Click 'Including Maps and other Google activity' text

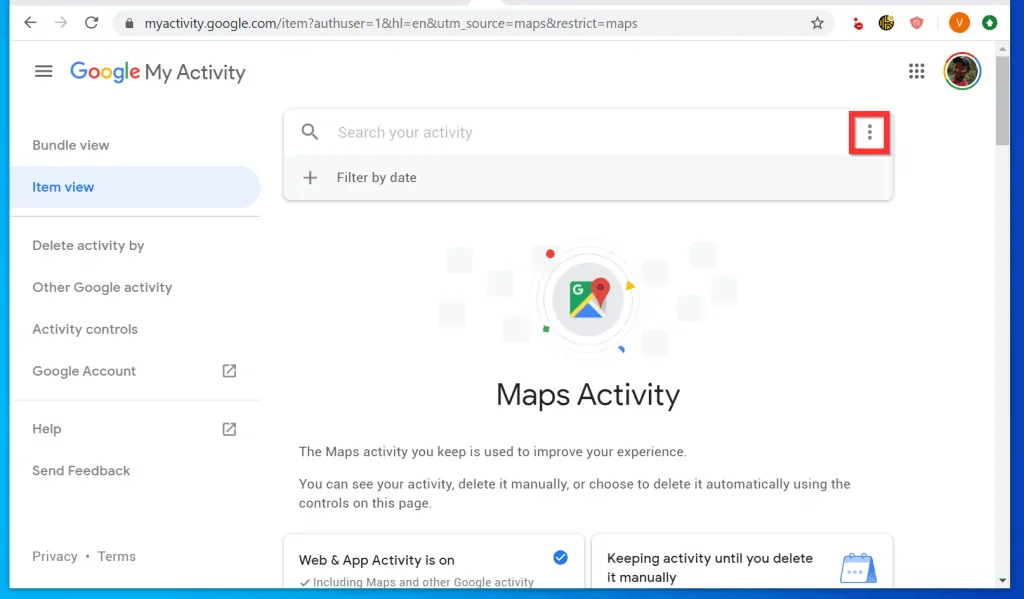point(423,582)
